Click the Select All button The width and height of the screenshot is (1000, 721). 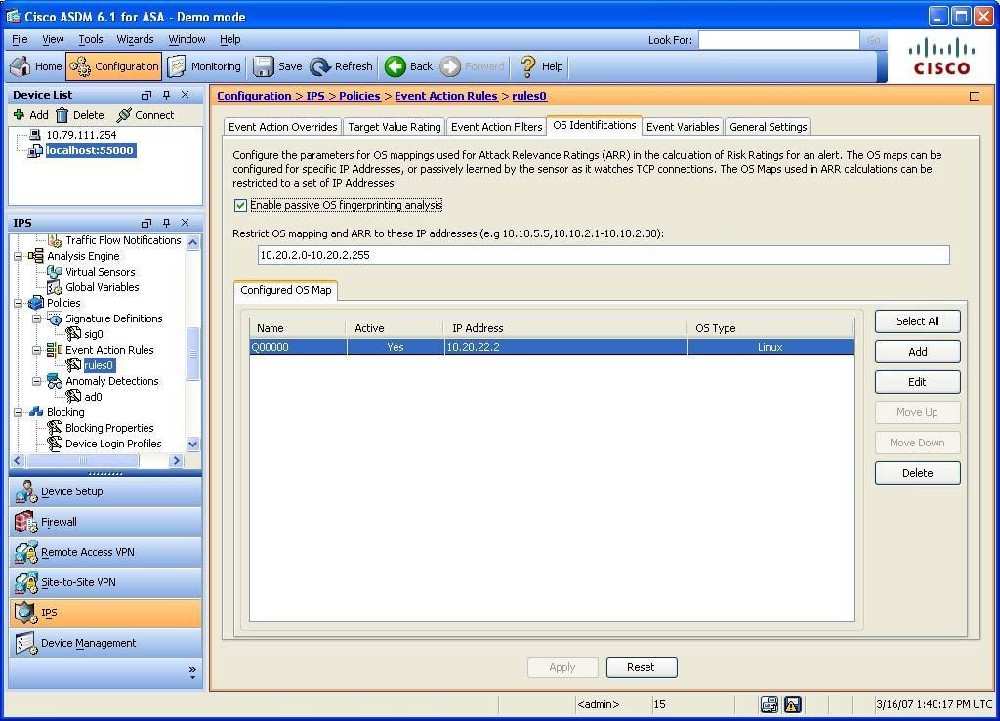[917, 321]
